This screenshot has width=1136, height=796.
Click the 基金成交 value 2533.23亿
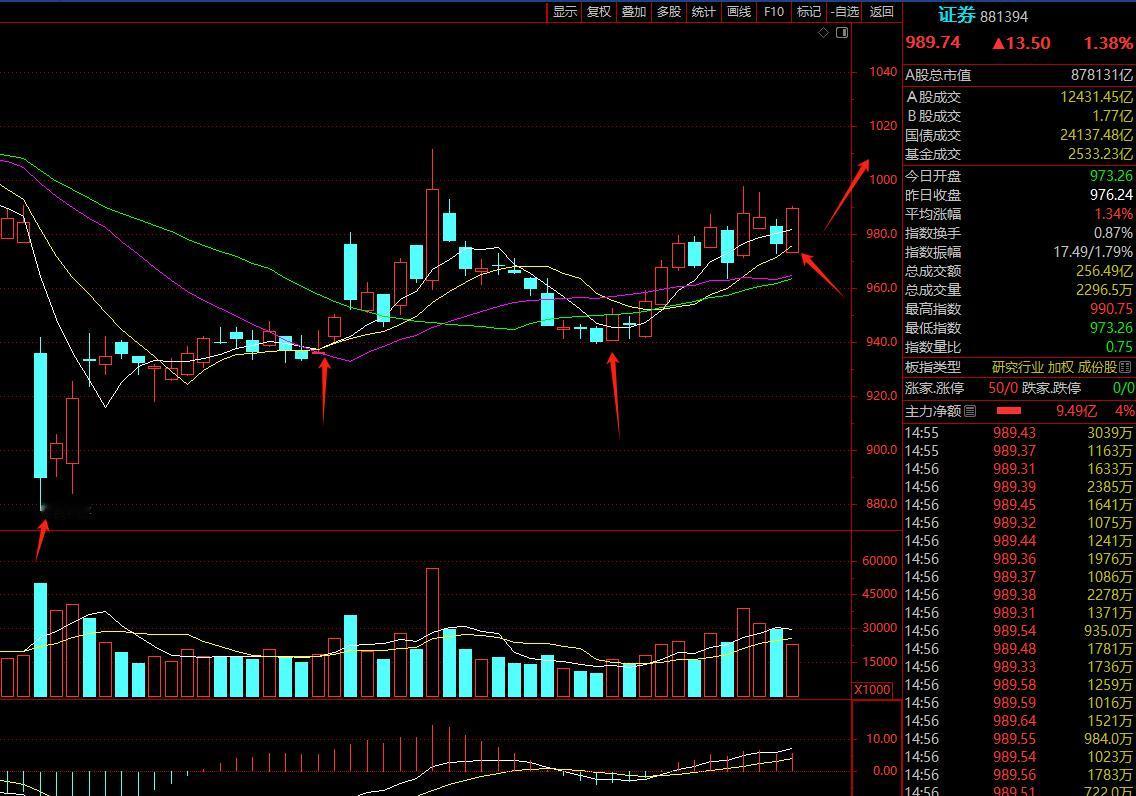[x=1100, y=154]
